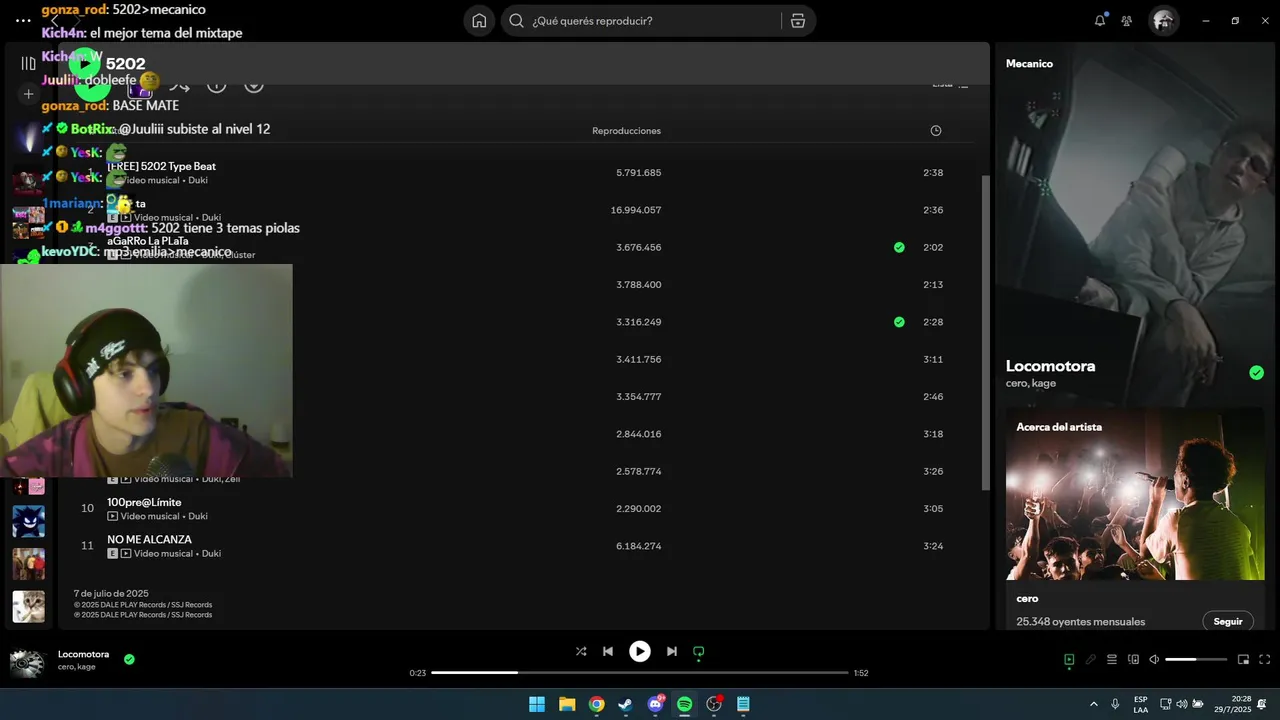Viewport: 1280px width, 720px height.
Task: Show hidden system tray icons chevron
Action: pyautogui.click(x=1092, y=704)
